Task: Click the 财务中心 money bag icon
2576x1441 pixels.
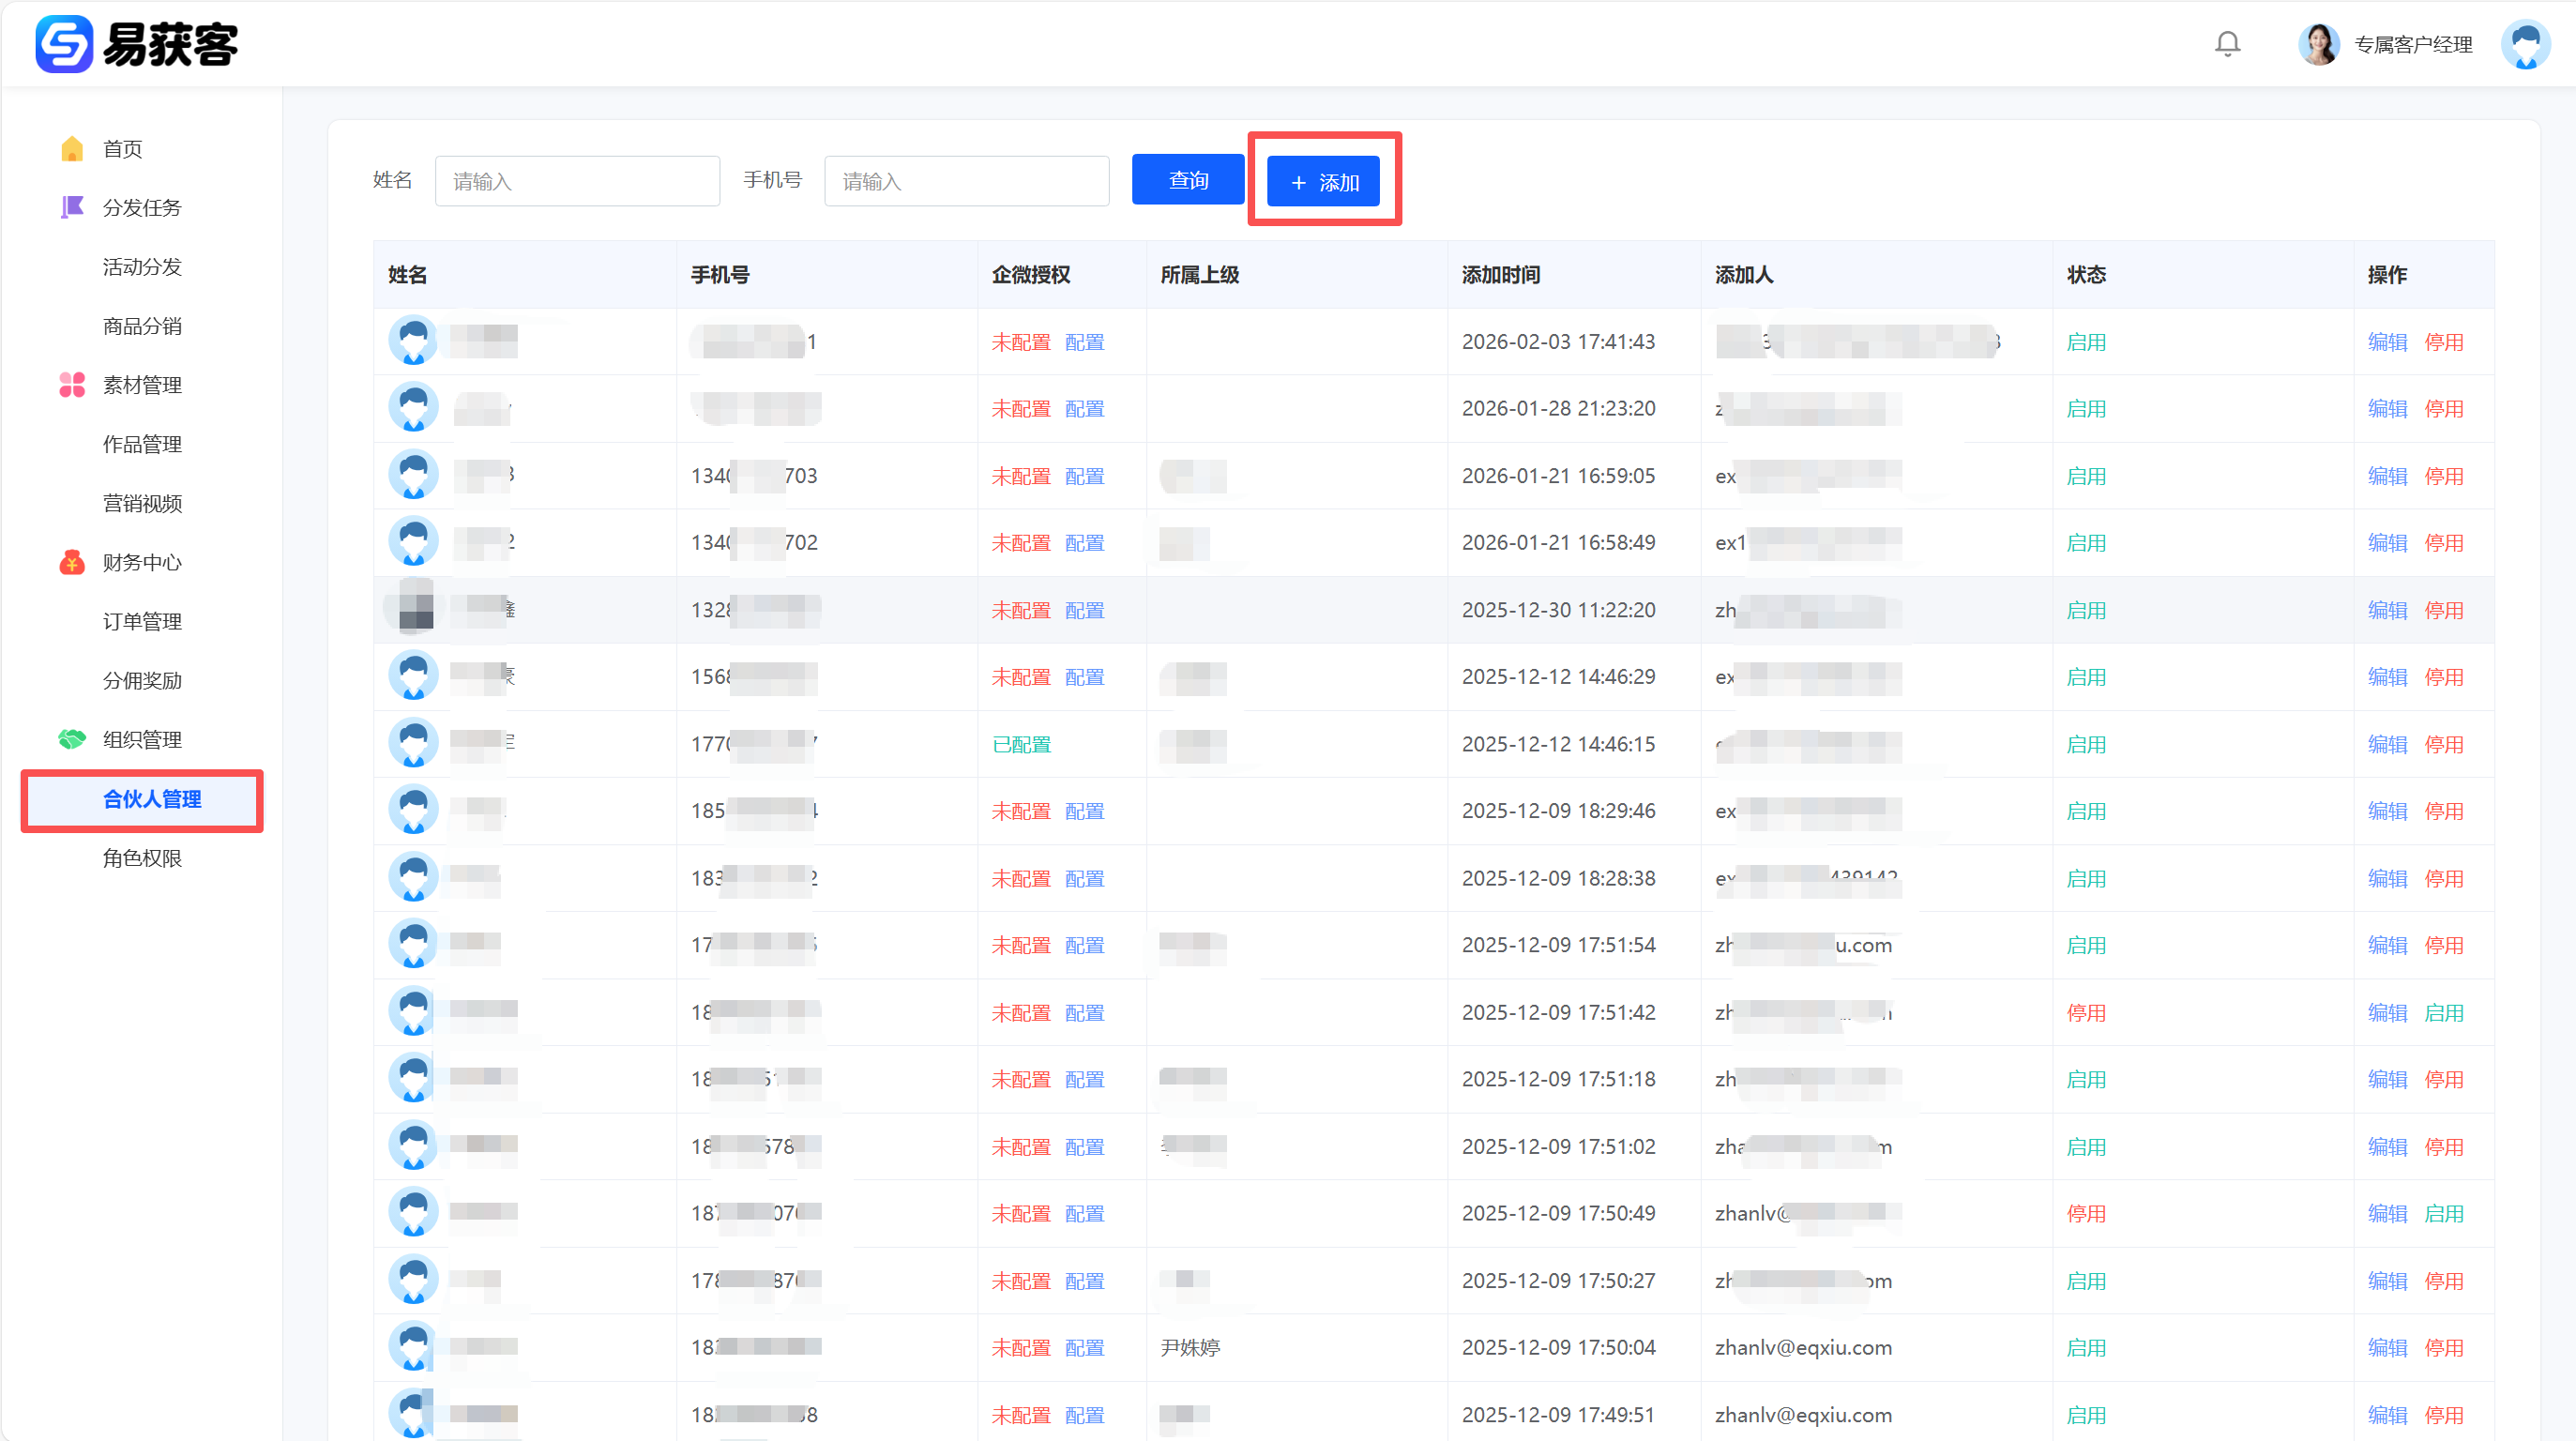Action: pos(72,562)
